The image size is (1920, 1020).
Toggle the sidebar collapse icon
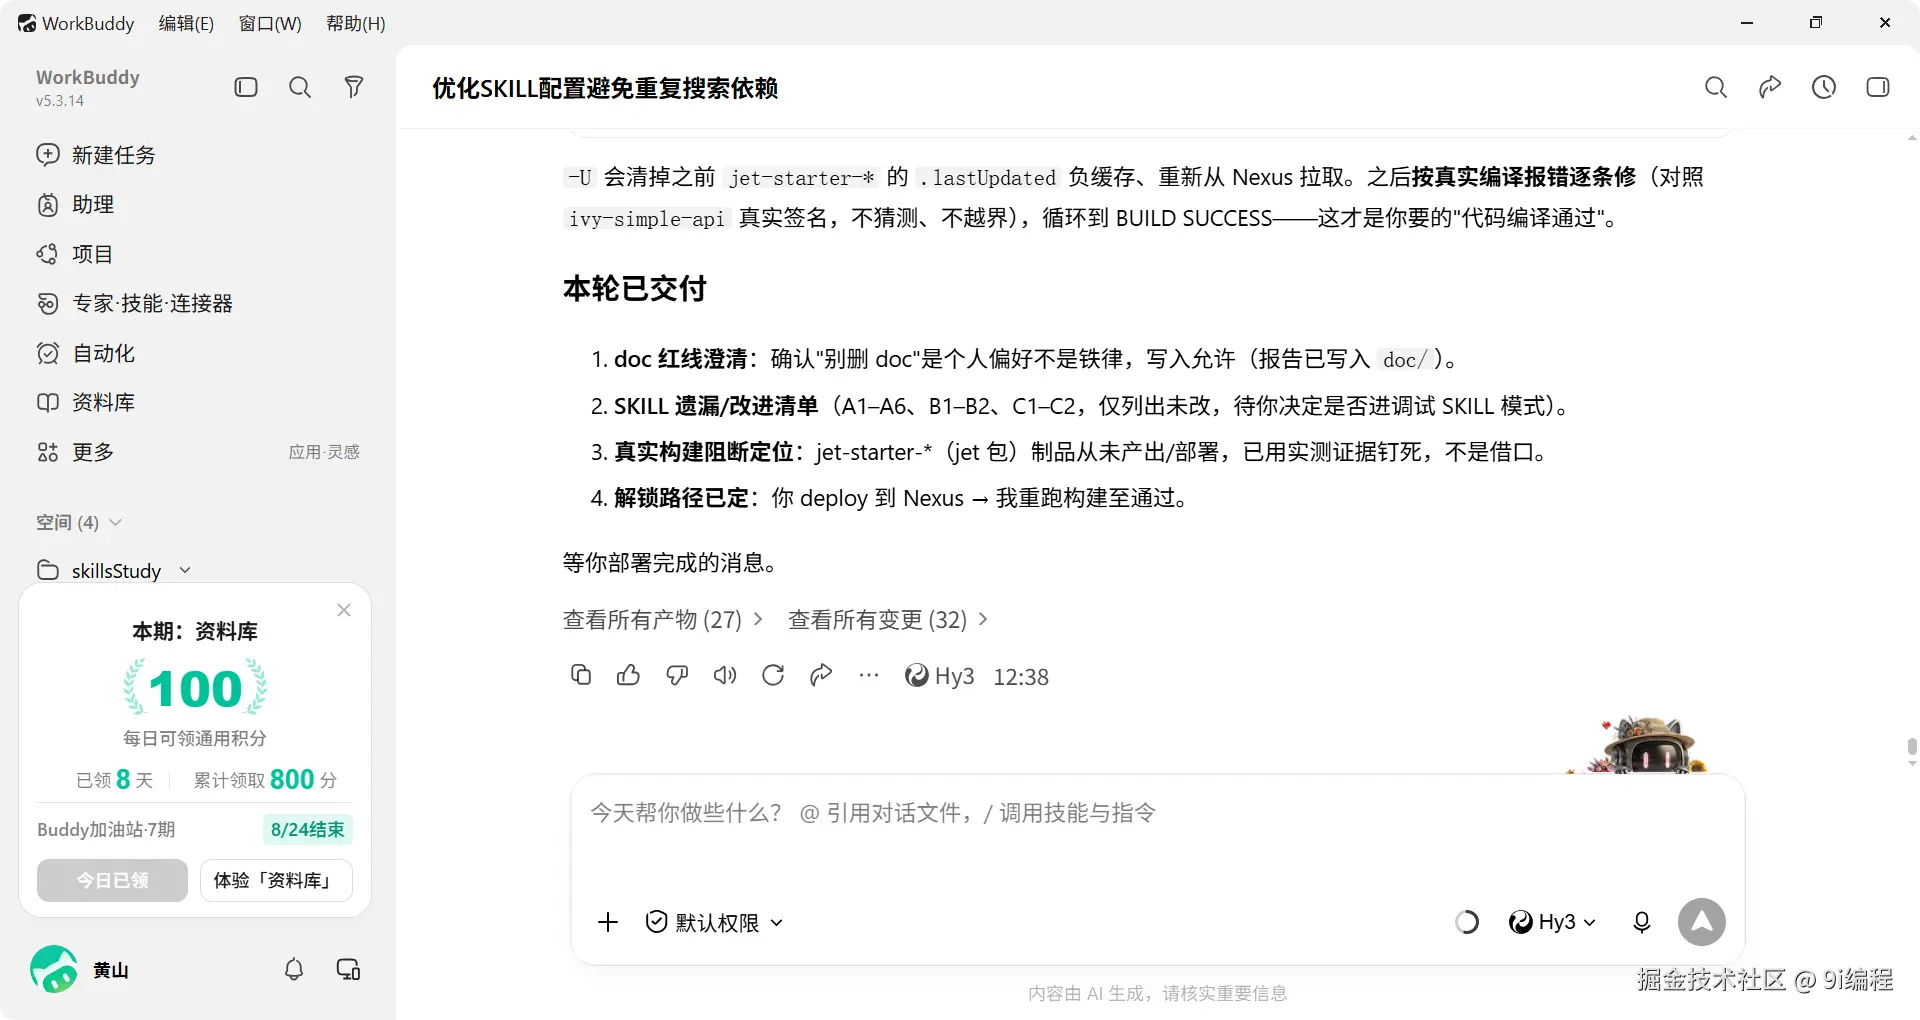pos(246,87)
